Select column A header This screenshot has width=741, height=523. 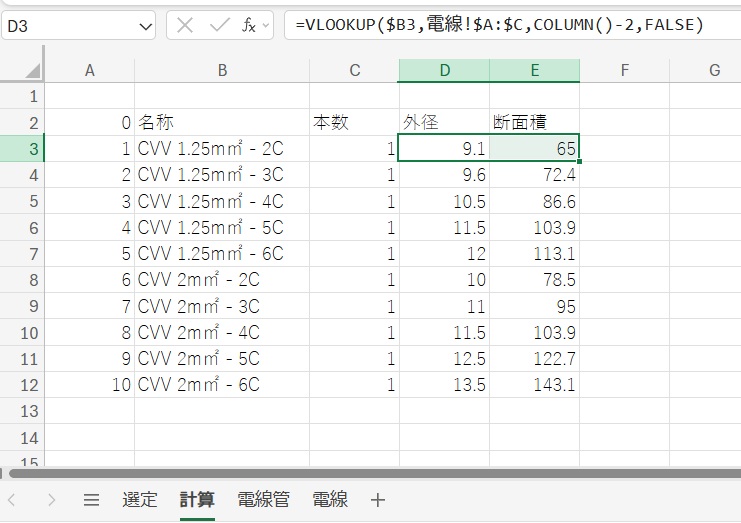pyautogui.click(x=89, y=70)
